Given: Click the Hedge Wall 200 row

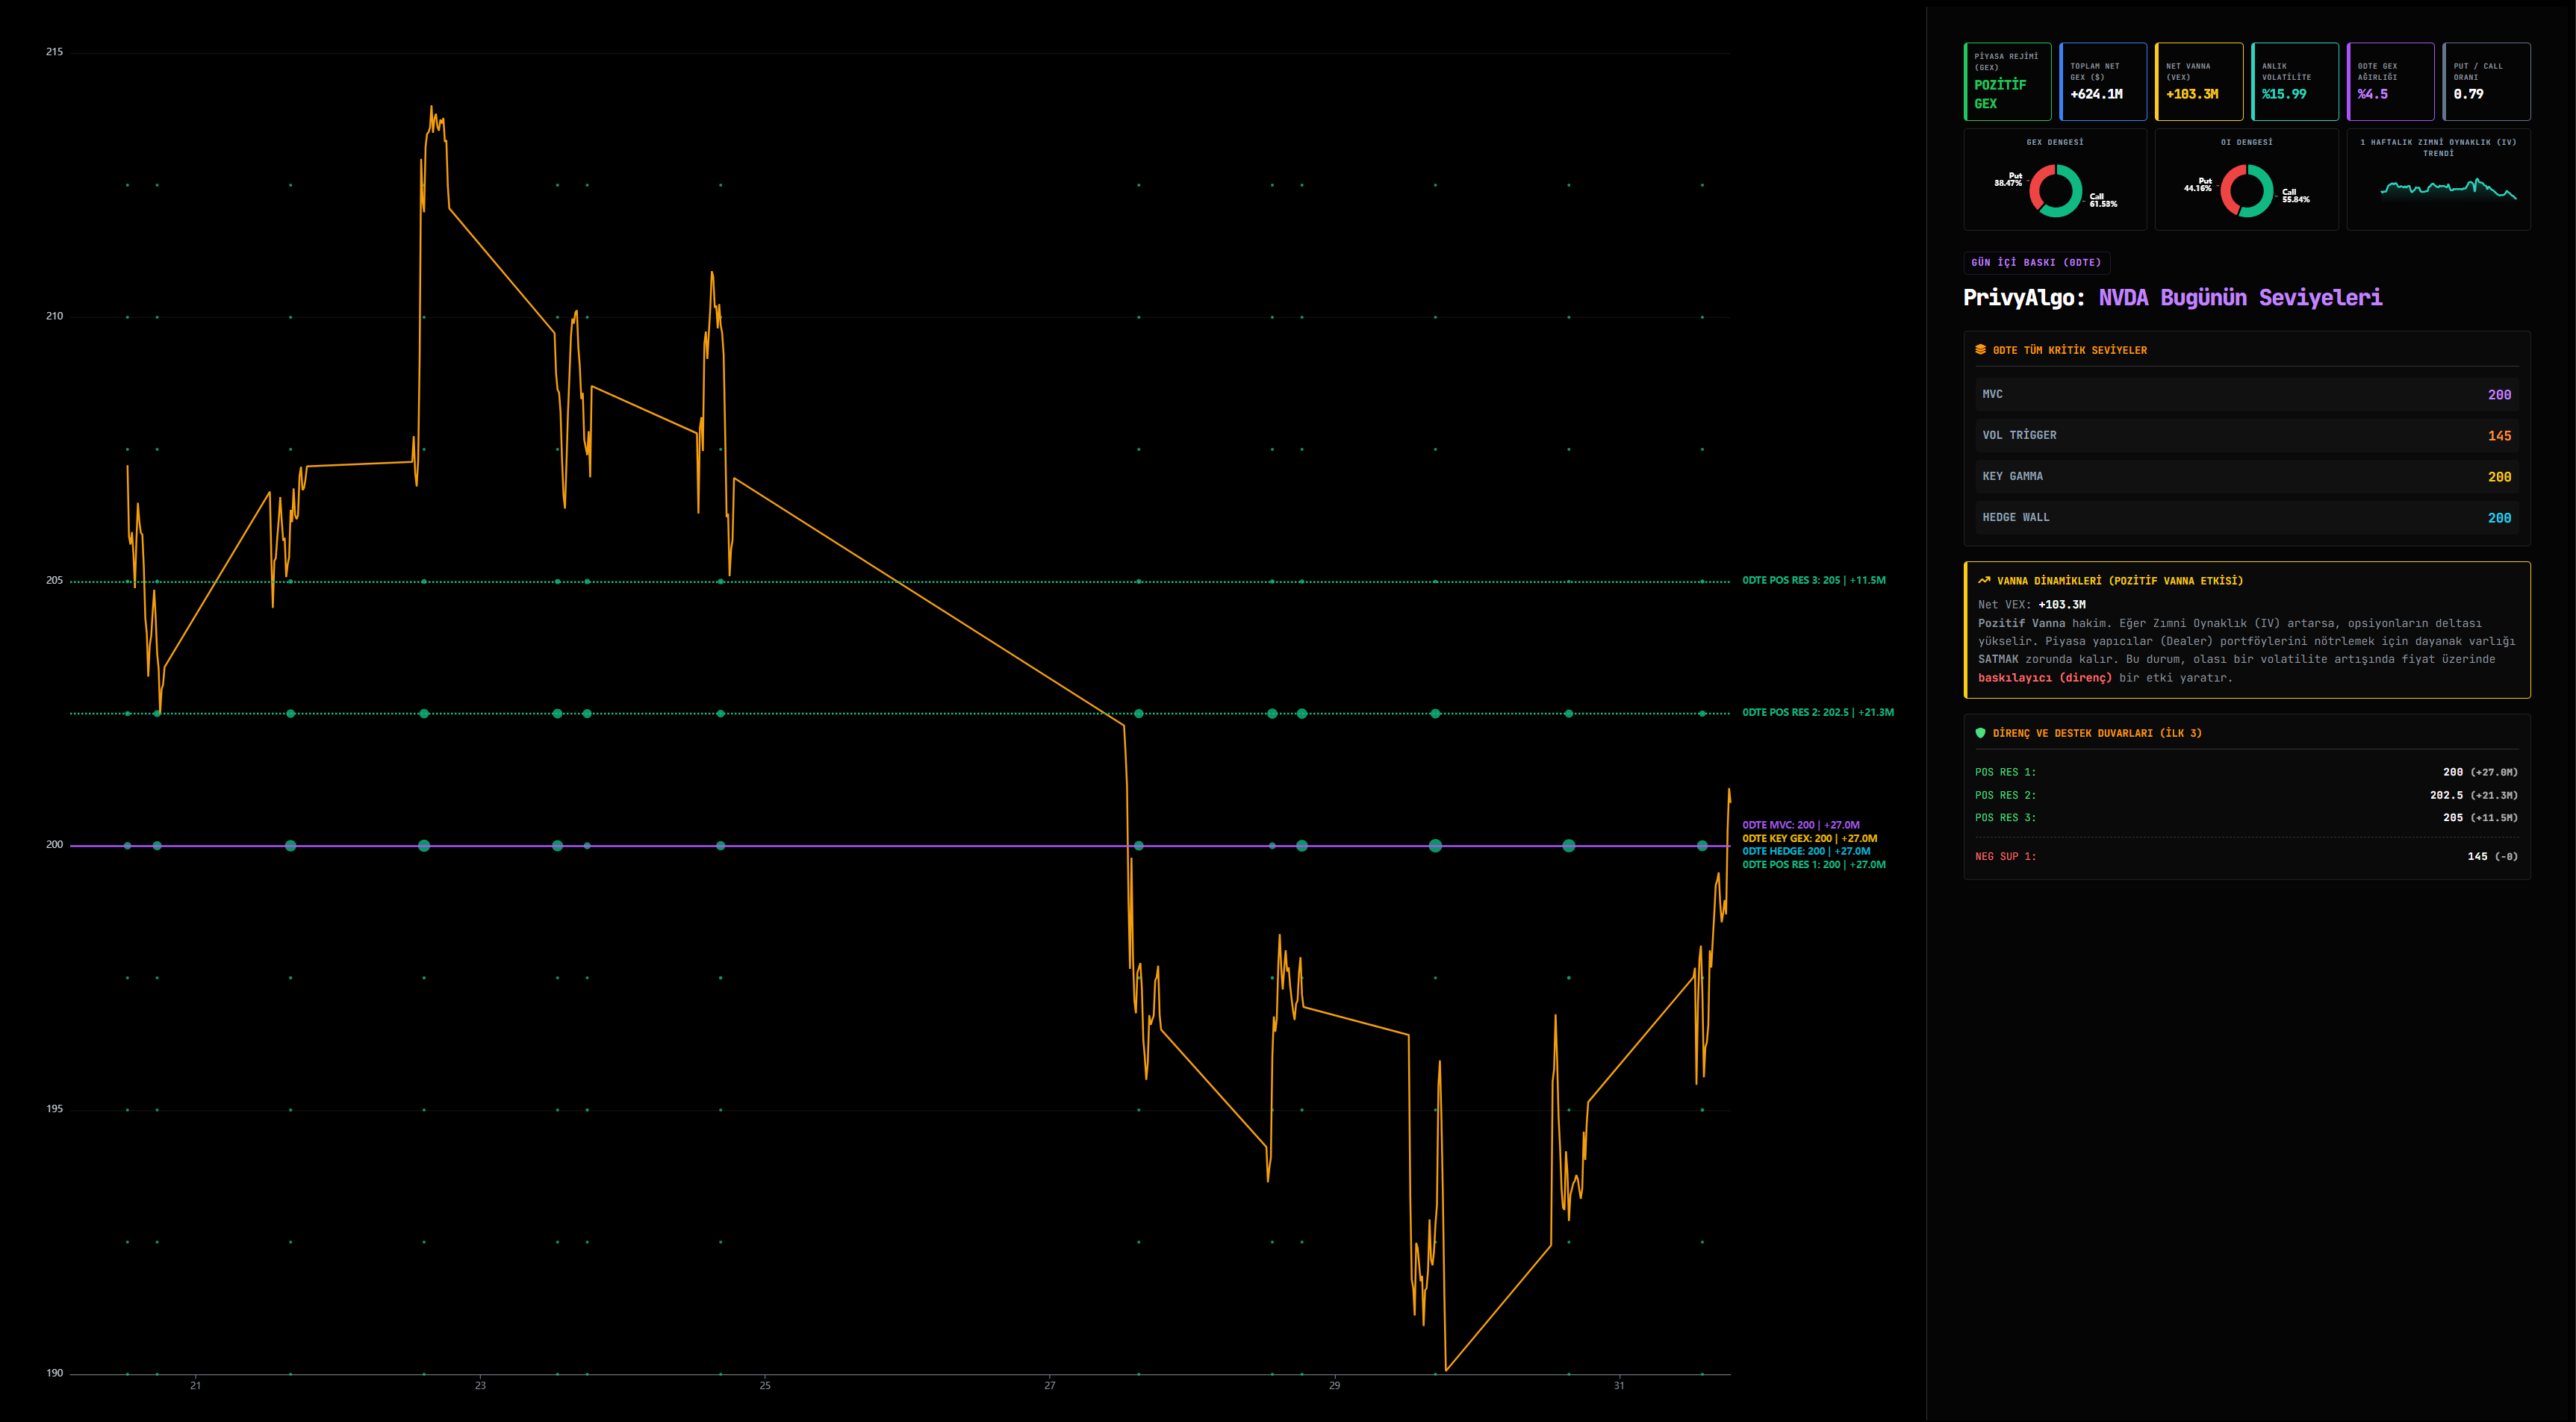Looking at the screenshot, I should [2247, 517].
